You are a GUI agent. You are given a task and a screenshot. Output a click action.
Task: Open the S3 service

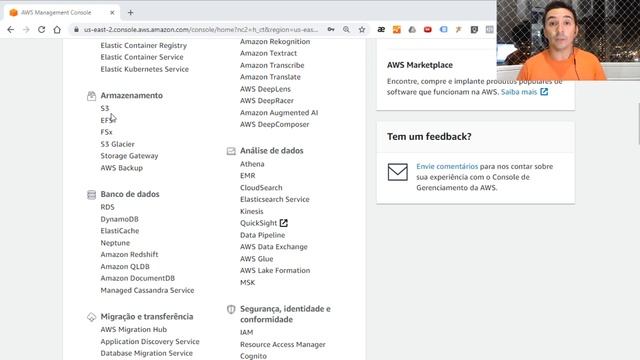(105, 108)
